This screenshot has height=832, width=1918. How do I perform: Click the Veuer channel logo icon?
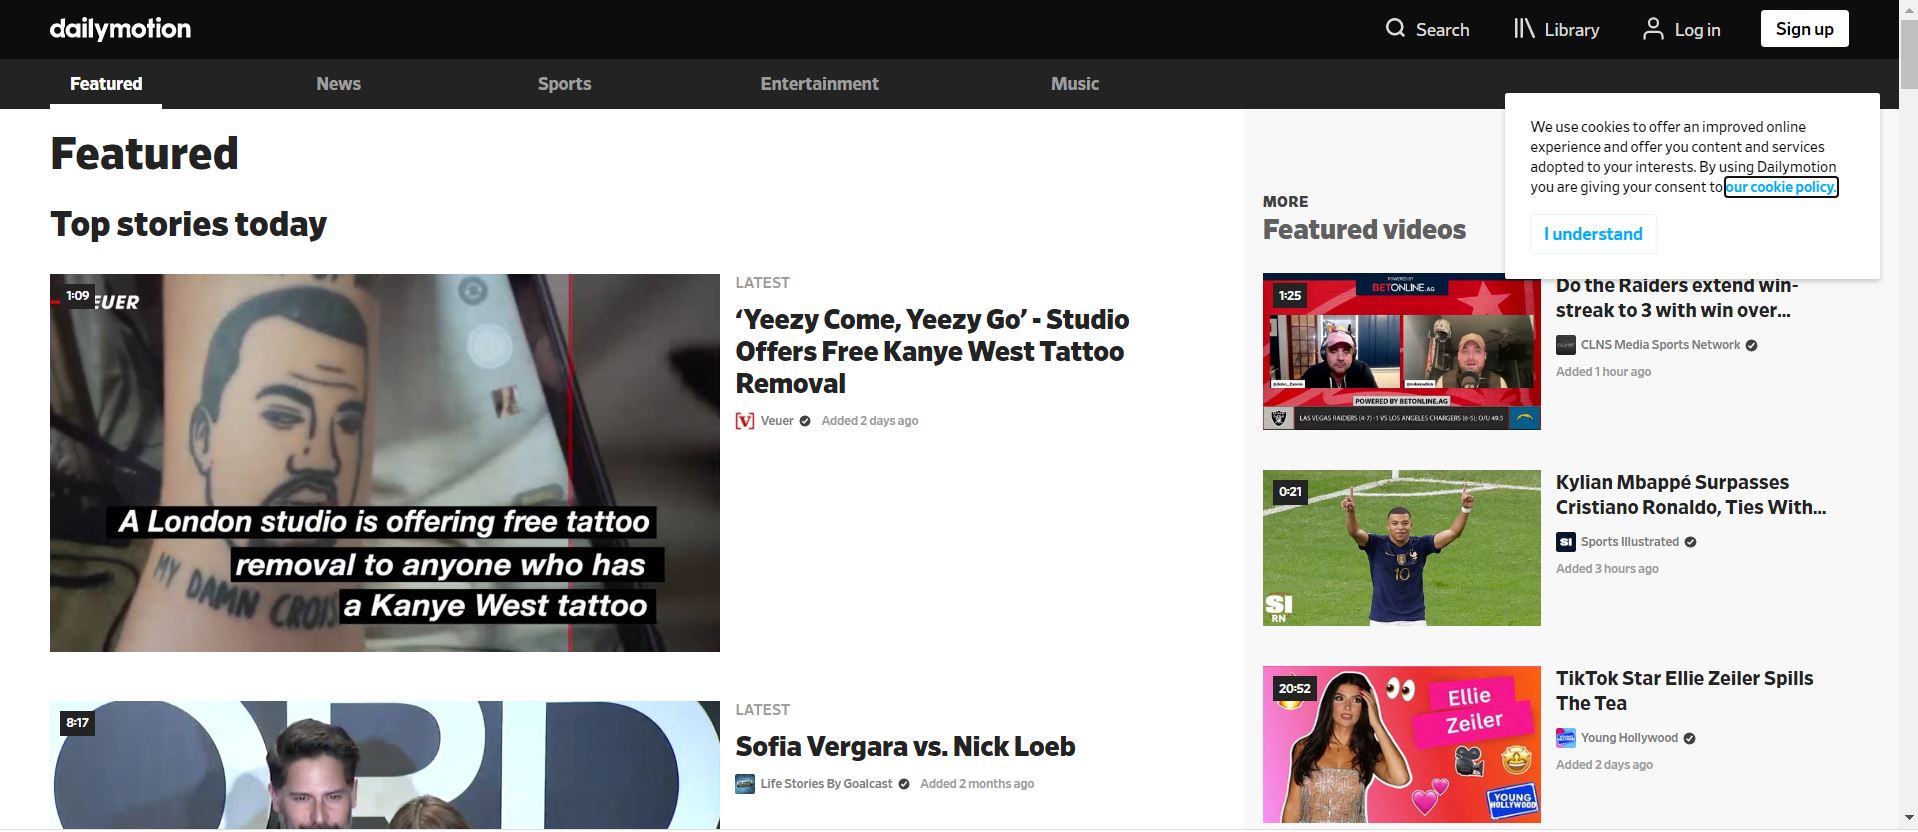(x=745, y=421)
